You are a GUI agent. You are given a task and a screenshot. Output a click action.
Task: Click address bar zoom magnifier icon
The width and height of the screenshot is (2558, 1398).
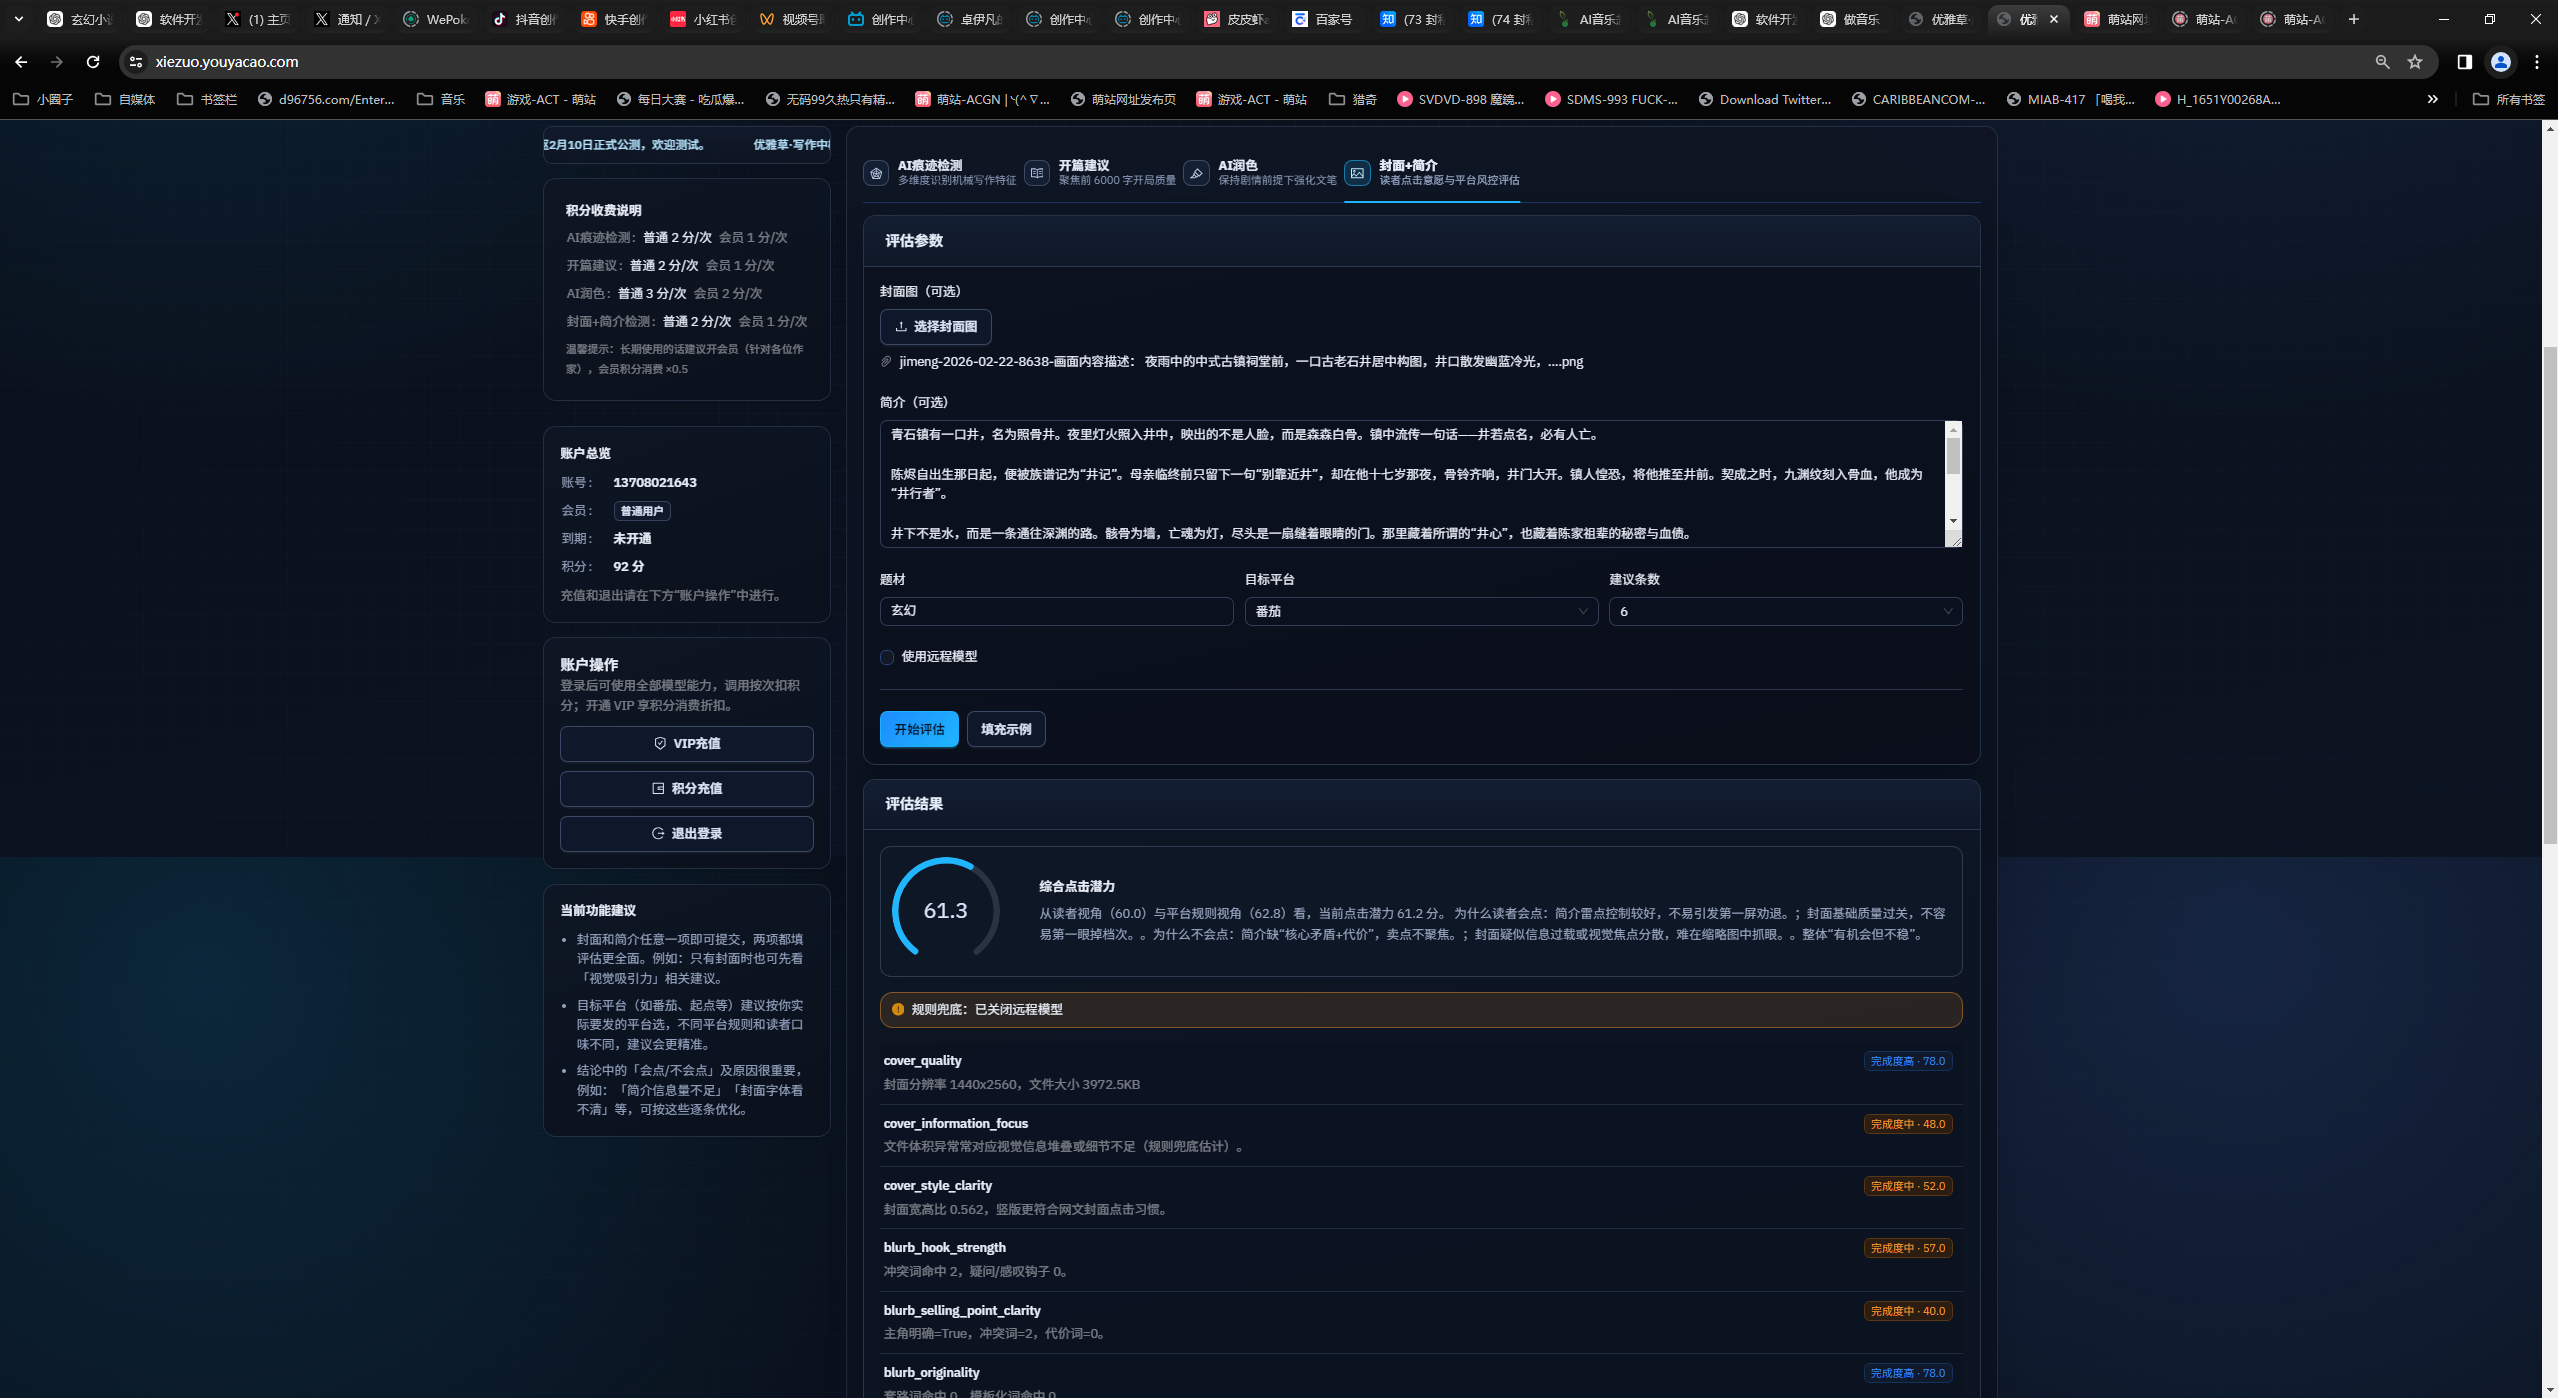pos(2382,62)
